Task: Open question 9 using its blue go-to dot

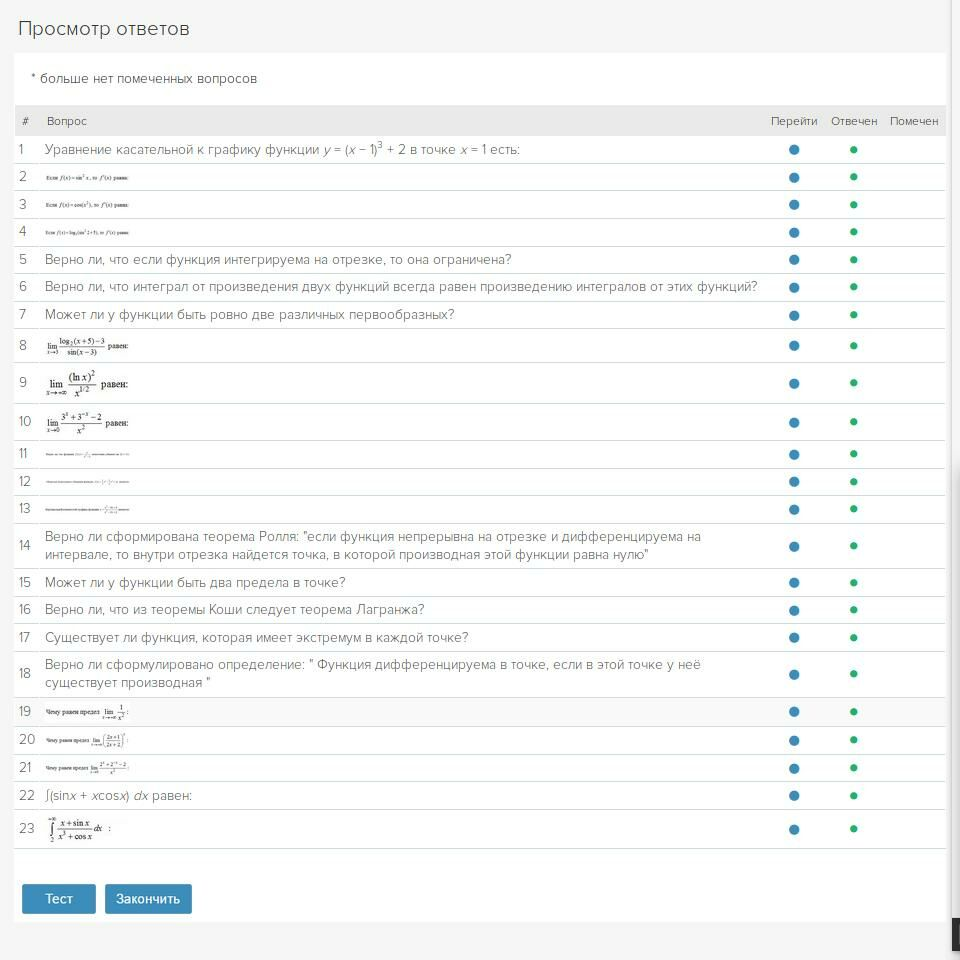Action: tap(794, 383)
